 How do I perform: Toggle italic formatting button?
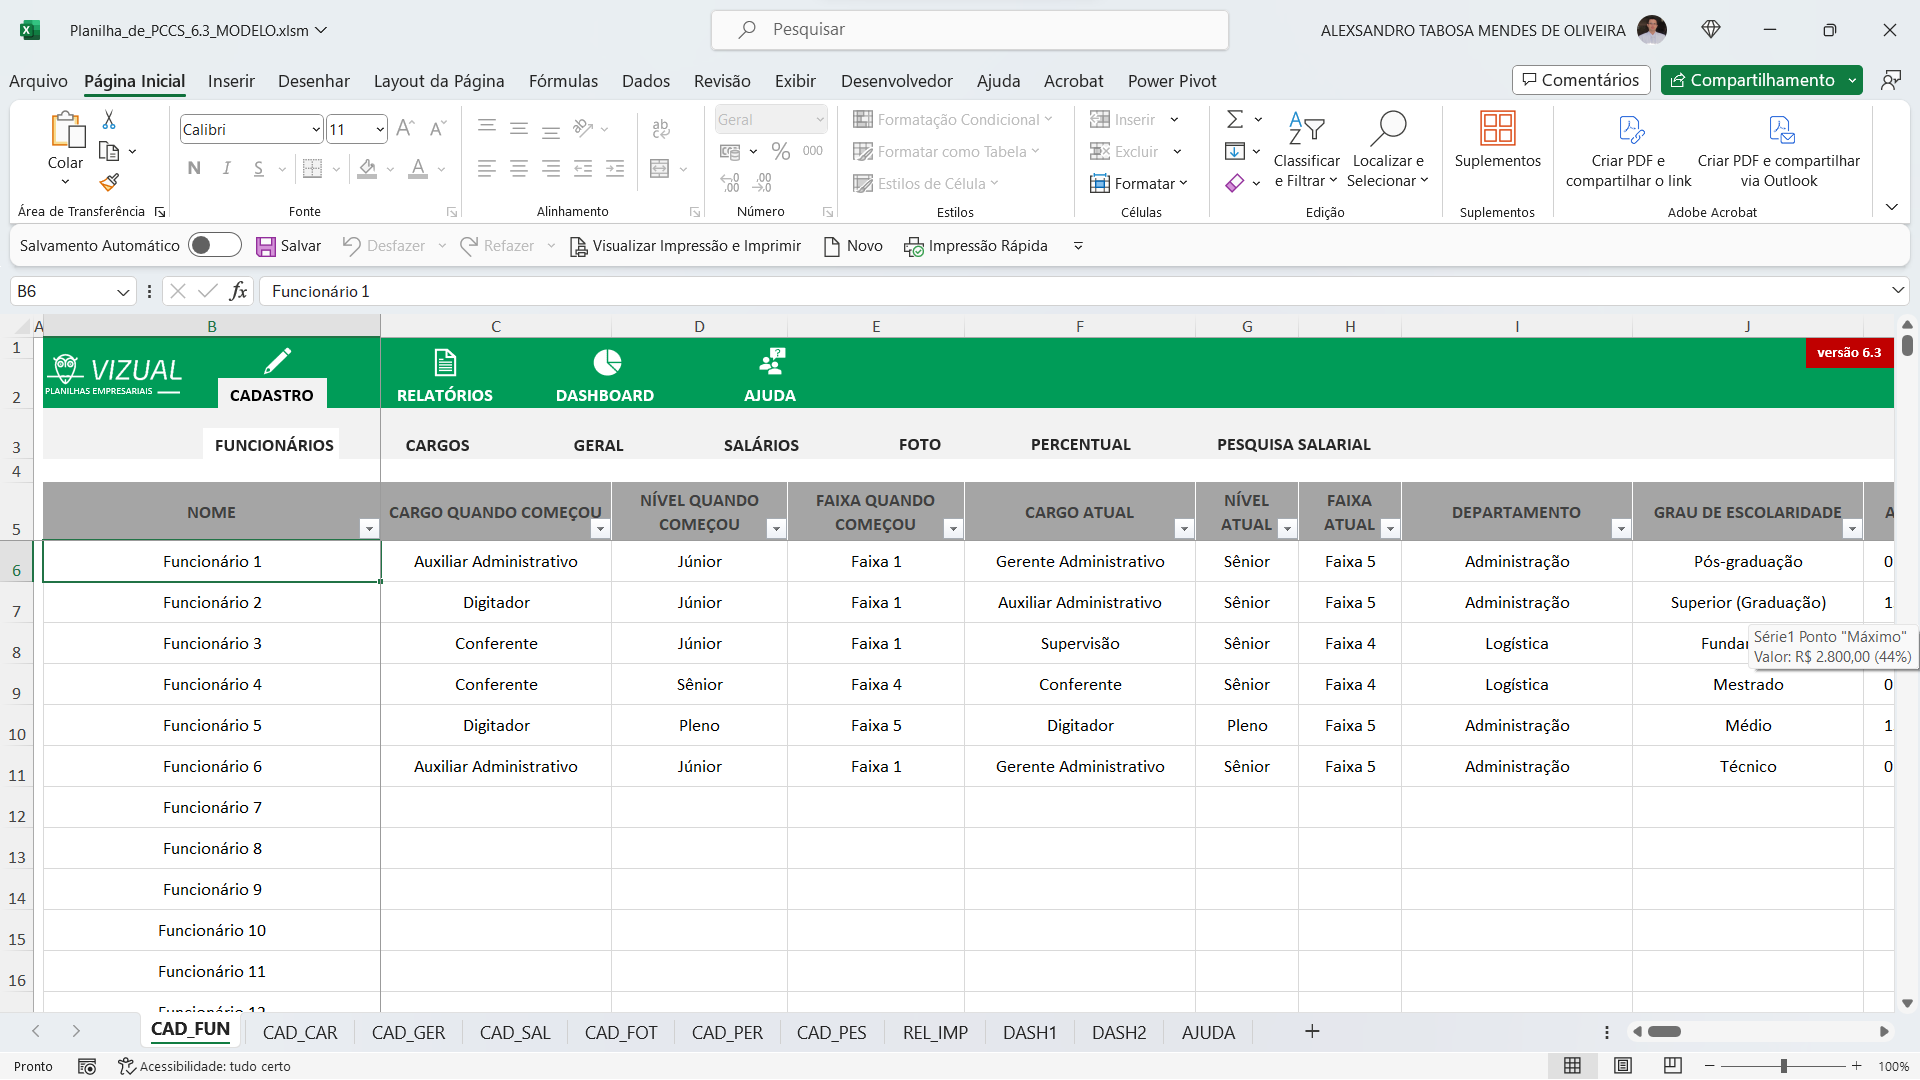pyautogui.click(x=227, y=168)
